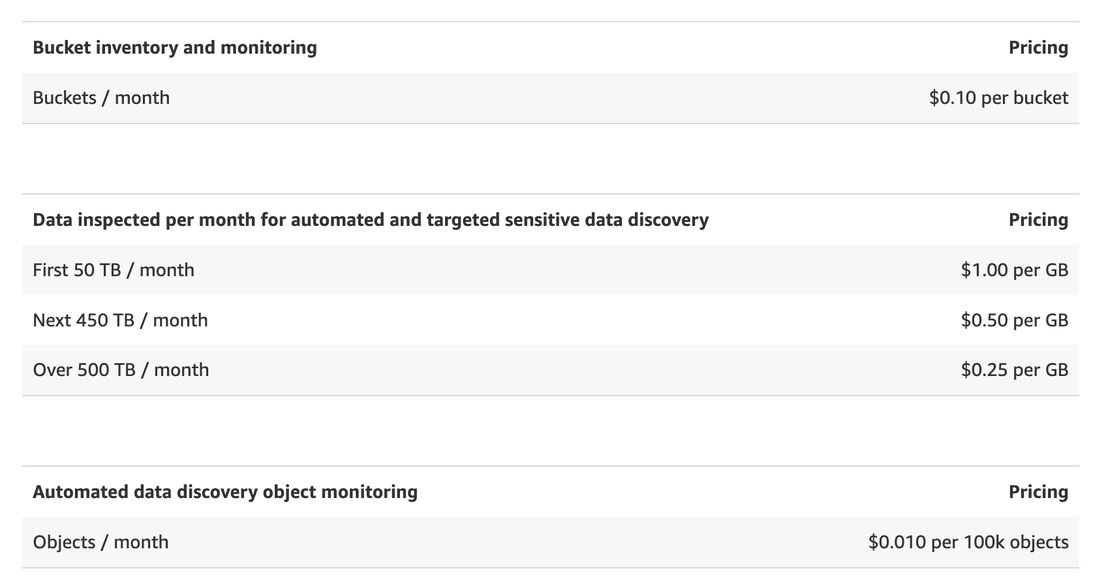Click the word 'monitoring' in the bucket inventory header

[269, 47]
